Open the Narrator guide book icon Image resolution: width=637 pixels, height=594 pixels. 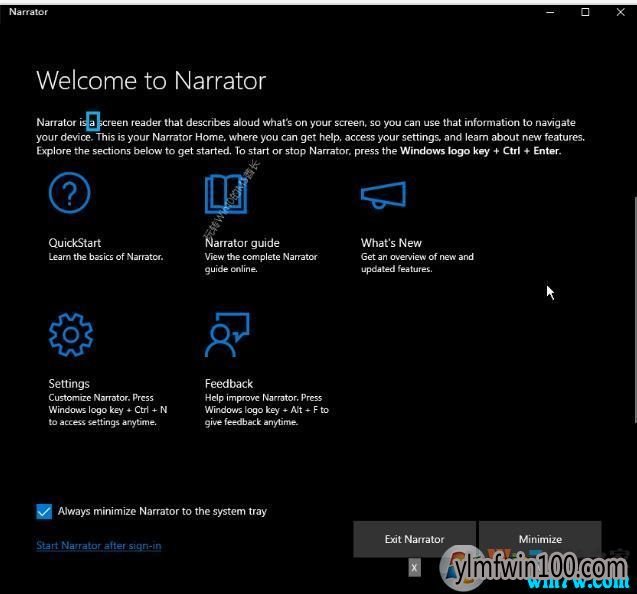tap(226, 194)
